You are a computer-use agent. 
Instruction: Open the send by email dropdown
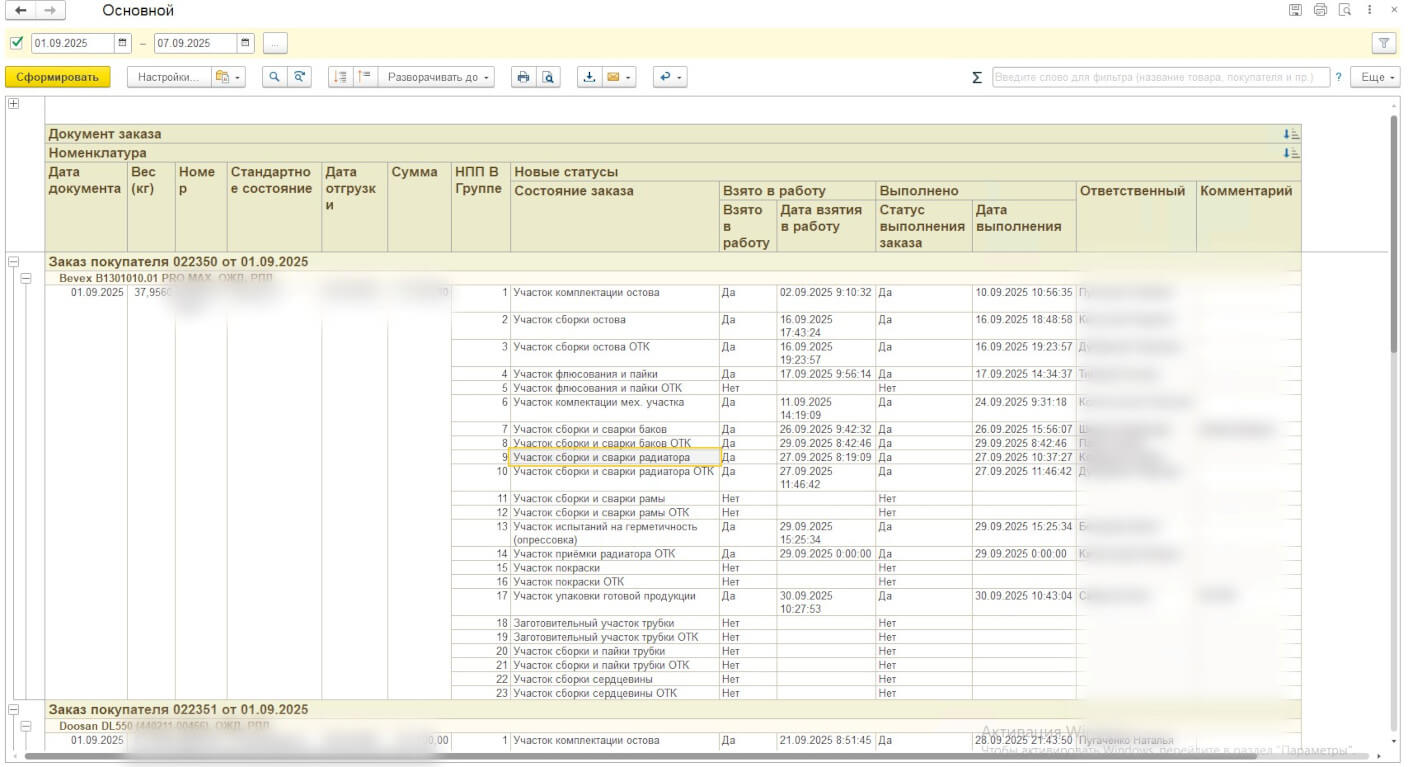click(619, 77)
